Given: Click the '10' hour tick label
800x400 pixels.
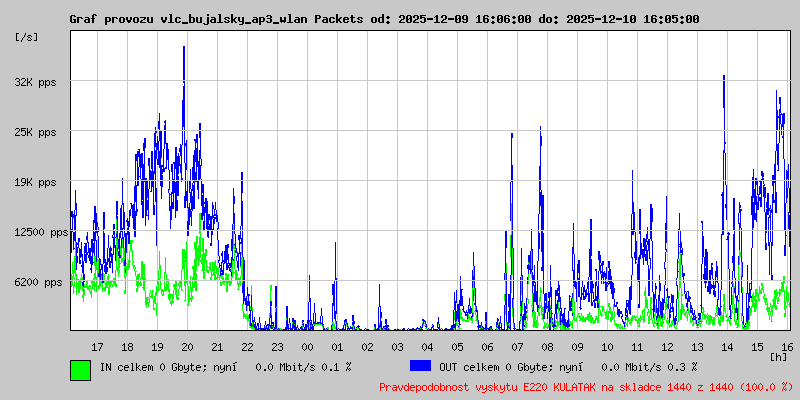Looking at the screenshot, I should point(607,347).
